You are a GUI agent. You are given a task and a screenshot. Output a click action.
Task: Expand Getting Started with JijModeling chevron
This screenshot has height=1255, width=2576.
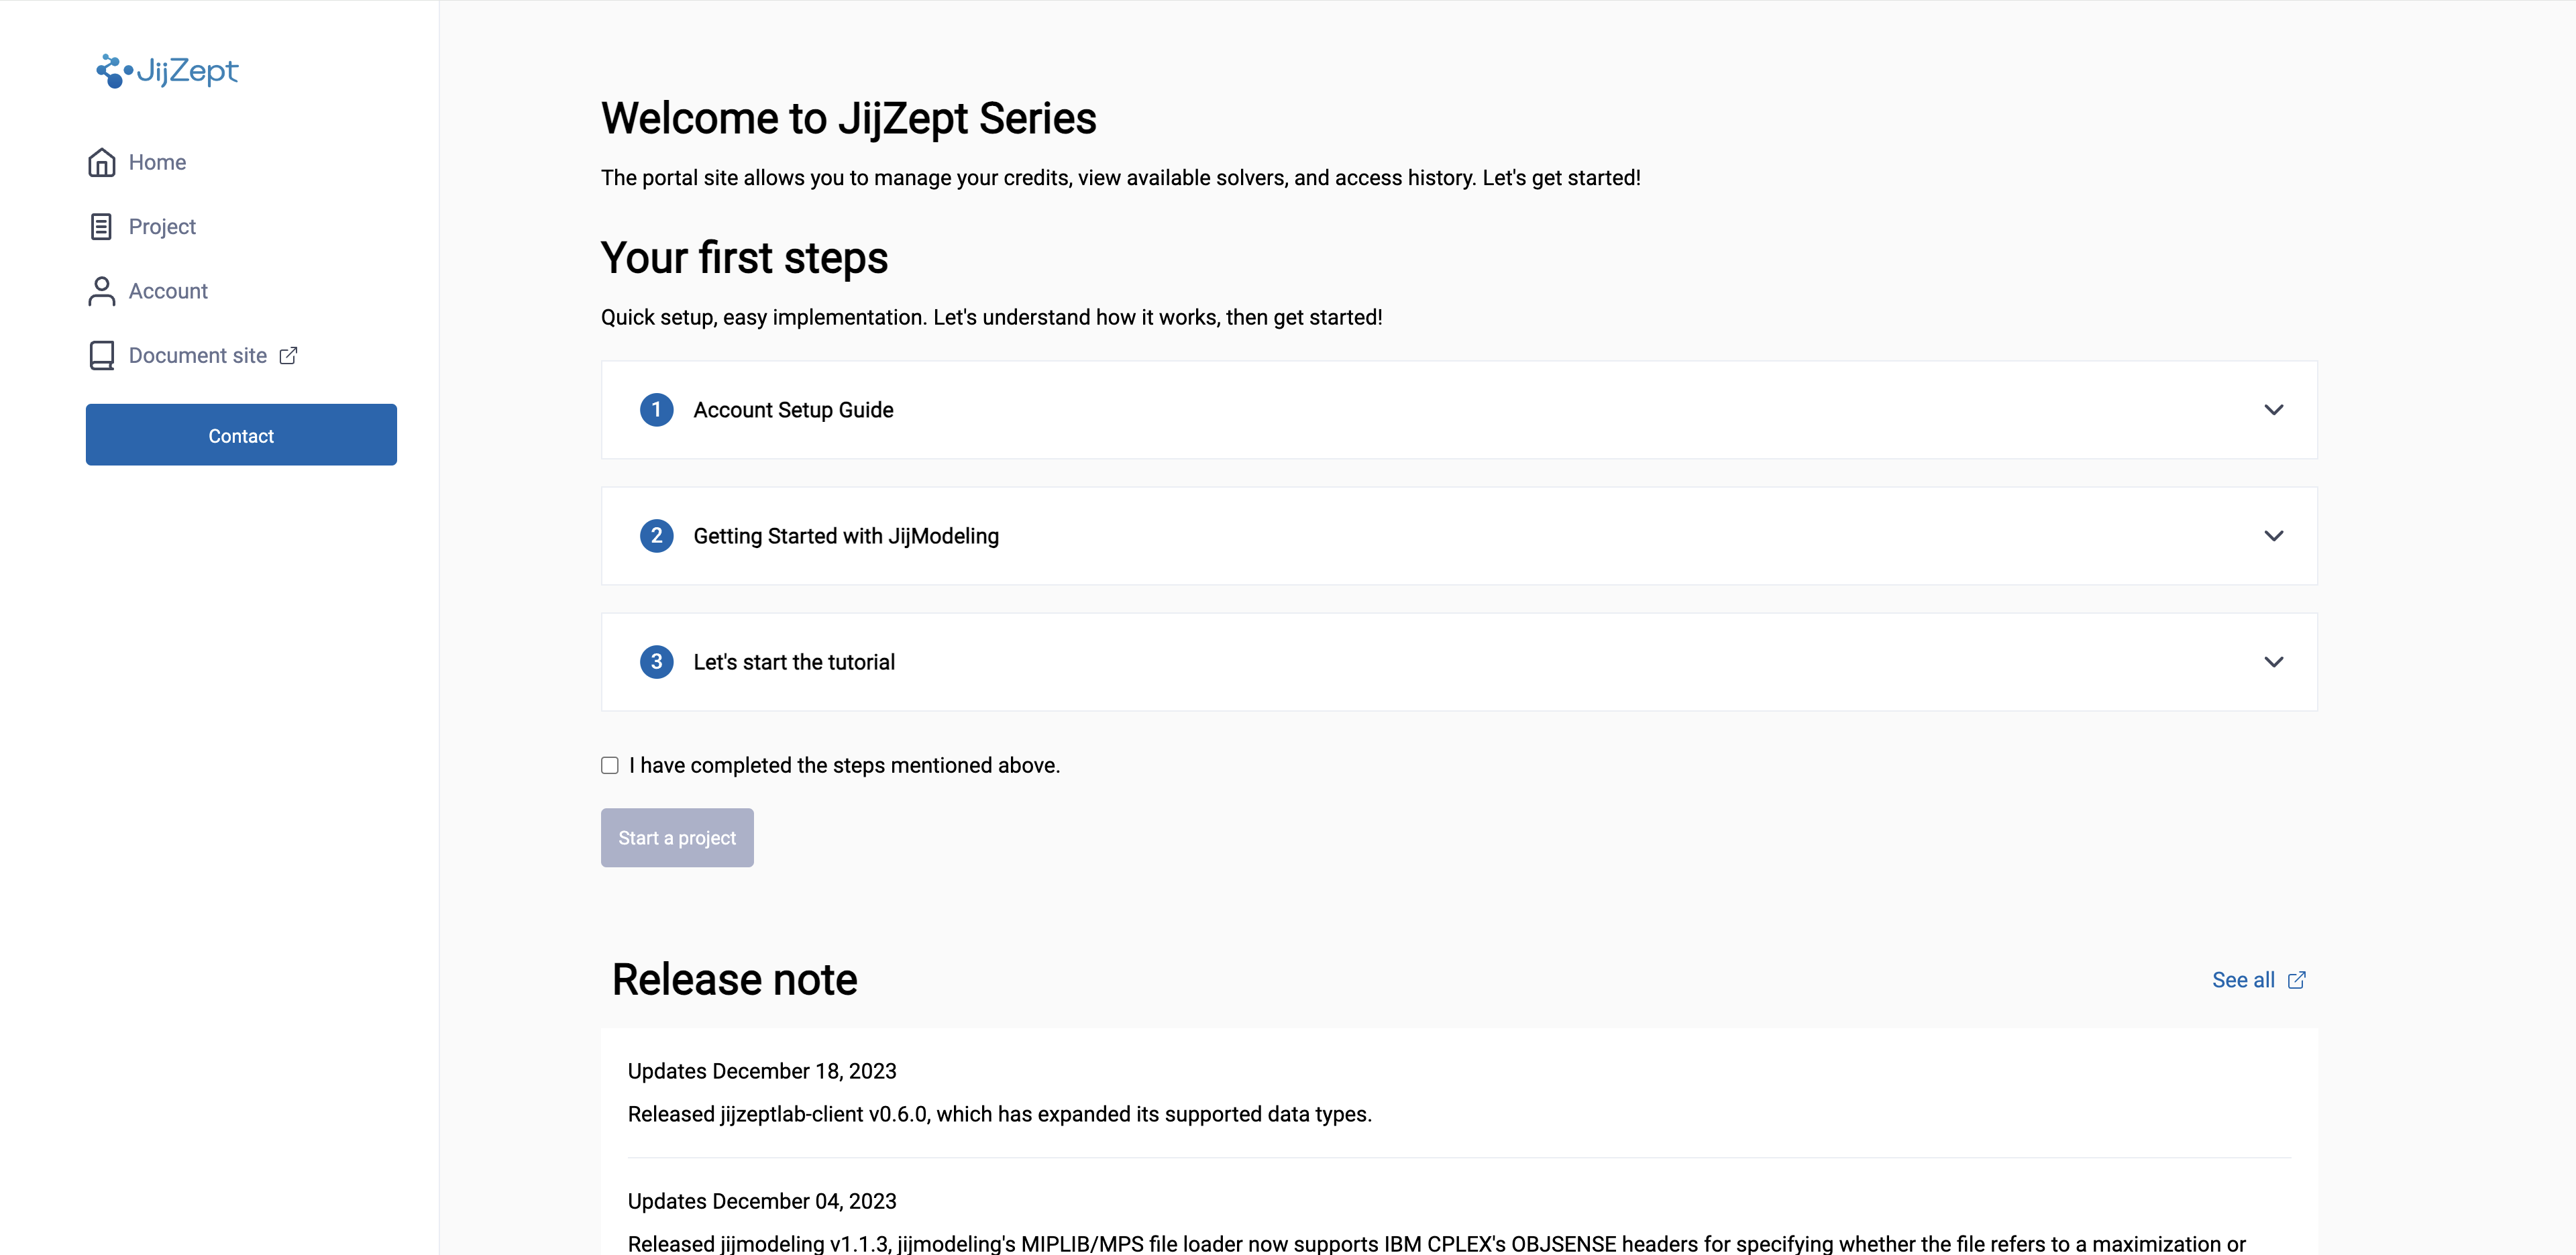click(2273, 536)
